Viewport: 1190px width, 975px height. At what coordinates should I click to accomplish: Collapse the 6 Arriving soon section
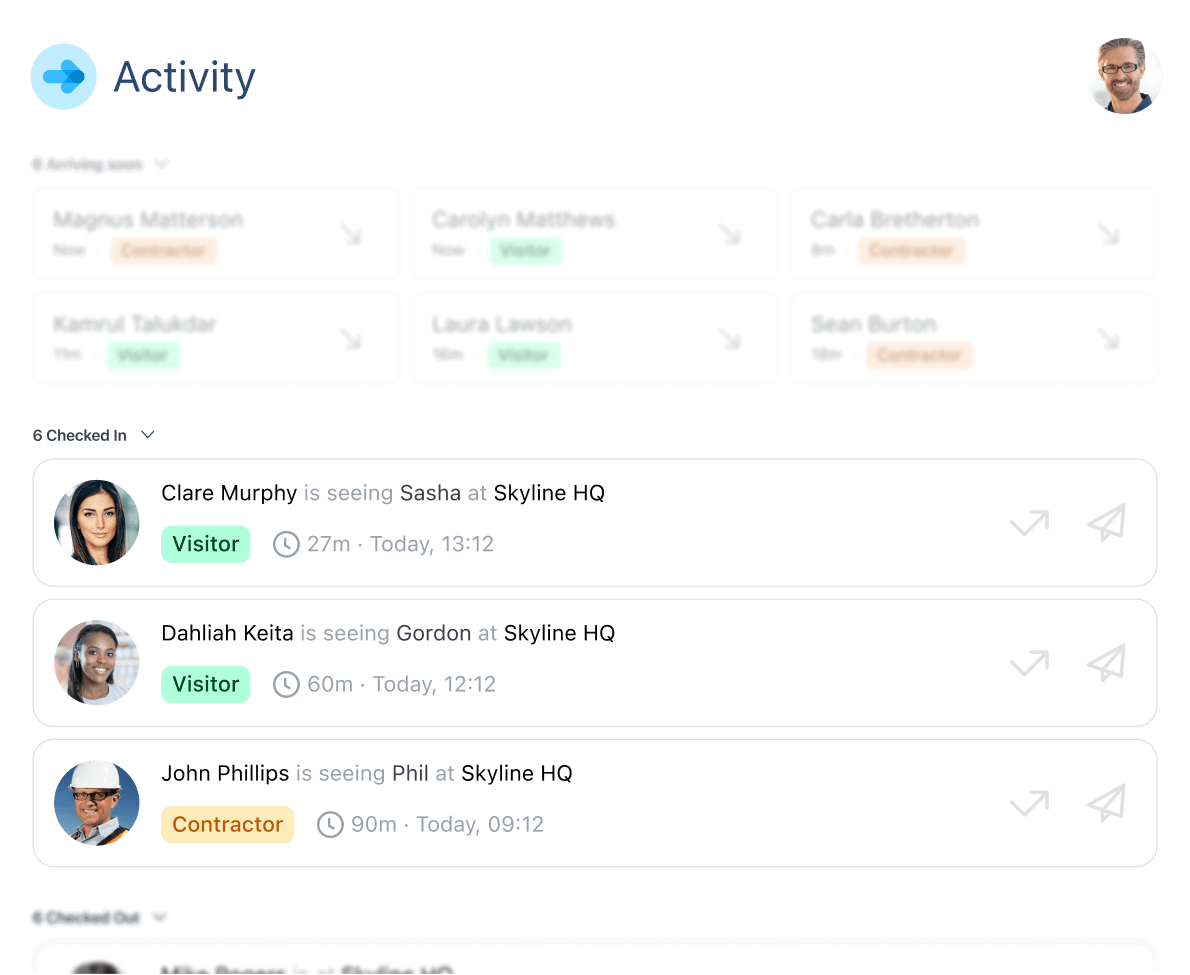(162, 164)
